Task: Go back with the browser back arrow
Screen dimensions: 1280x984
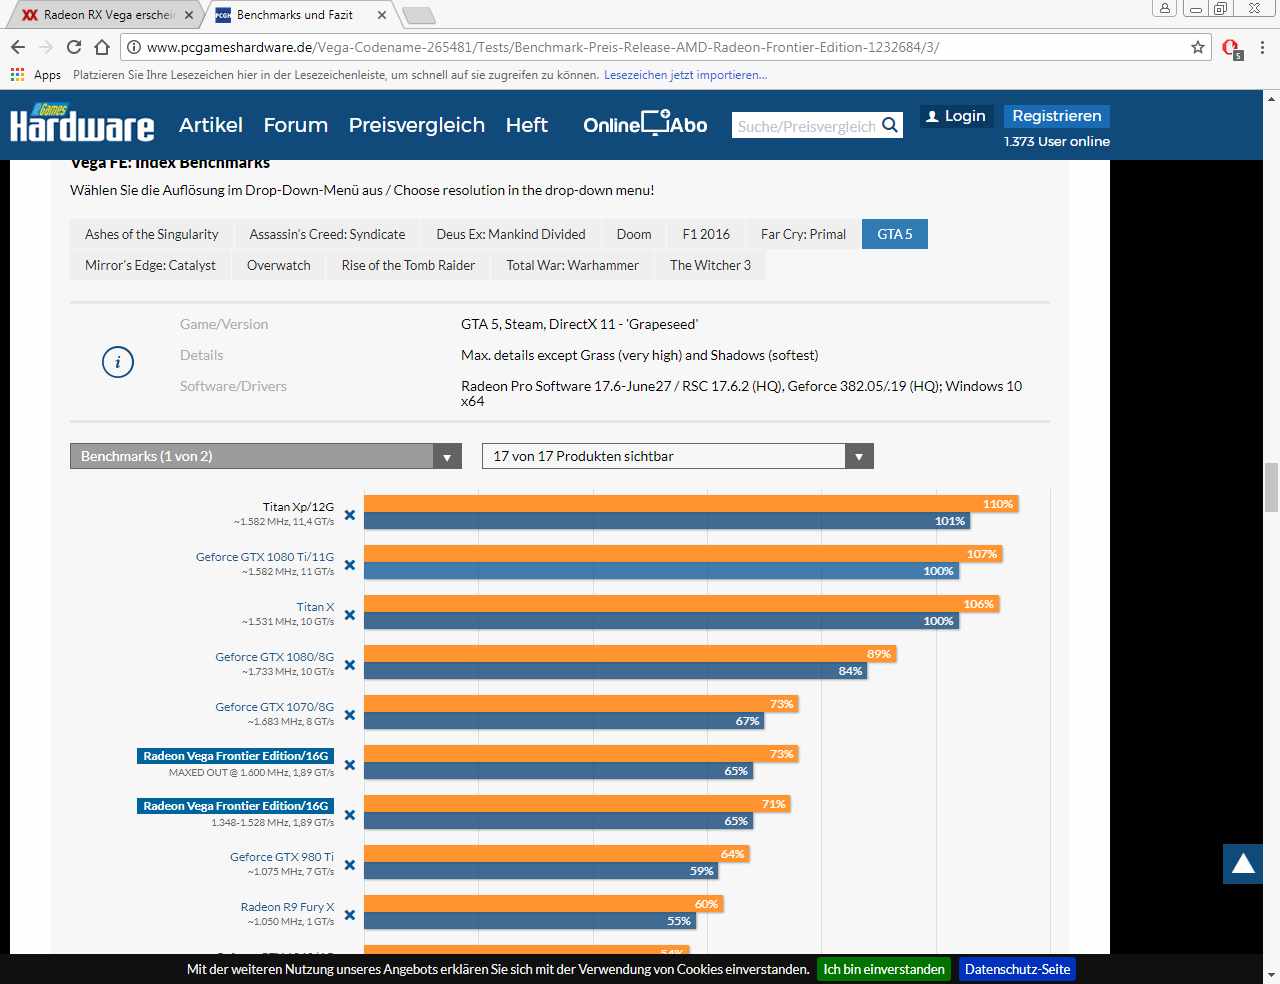Action: [18, 47]
